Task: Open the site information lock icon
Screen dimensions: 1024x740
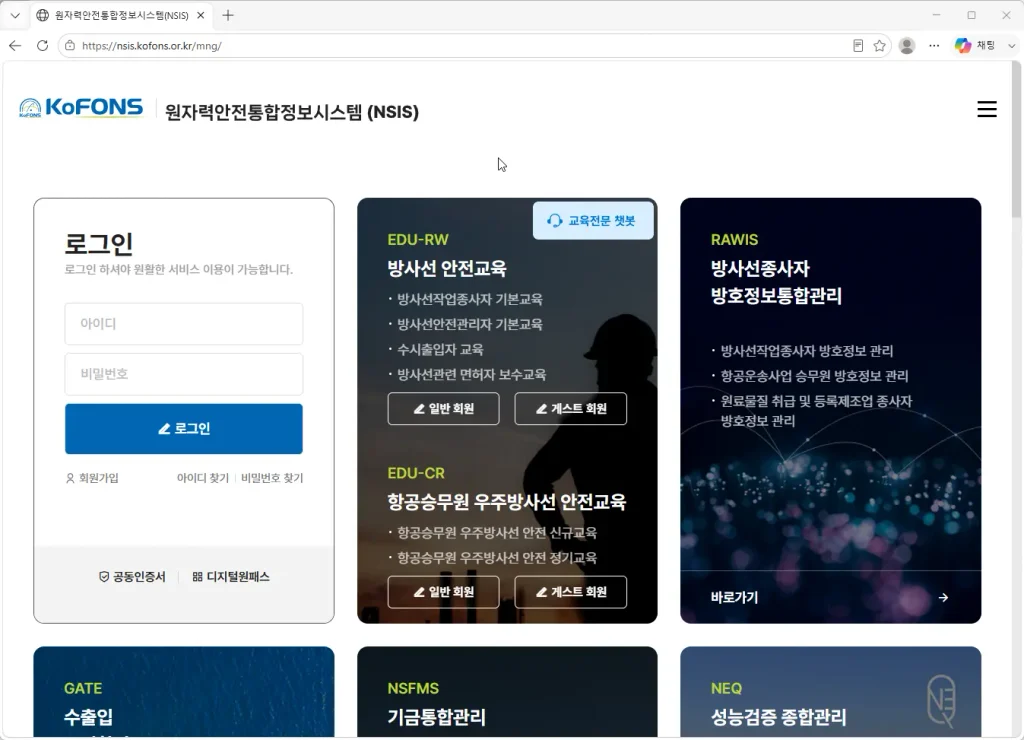Action: click(x=70, y=46)
